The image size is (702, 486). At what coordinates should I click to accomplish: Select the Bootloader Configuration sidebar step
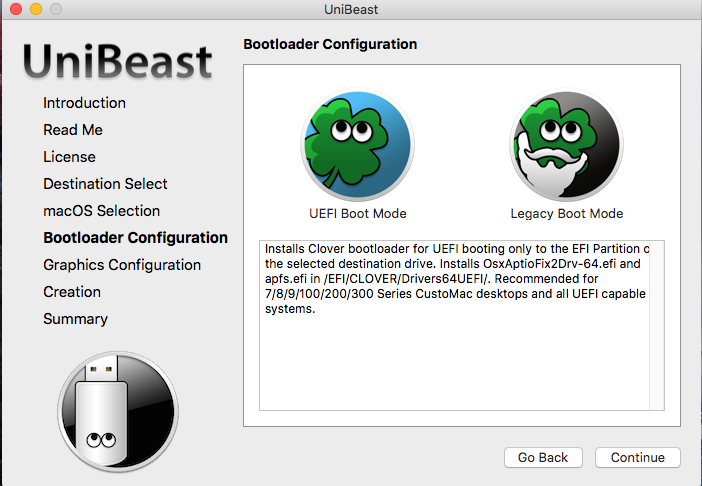click(136, 238)
